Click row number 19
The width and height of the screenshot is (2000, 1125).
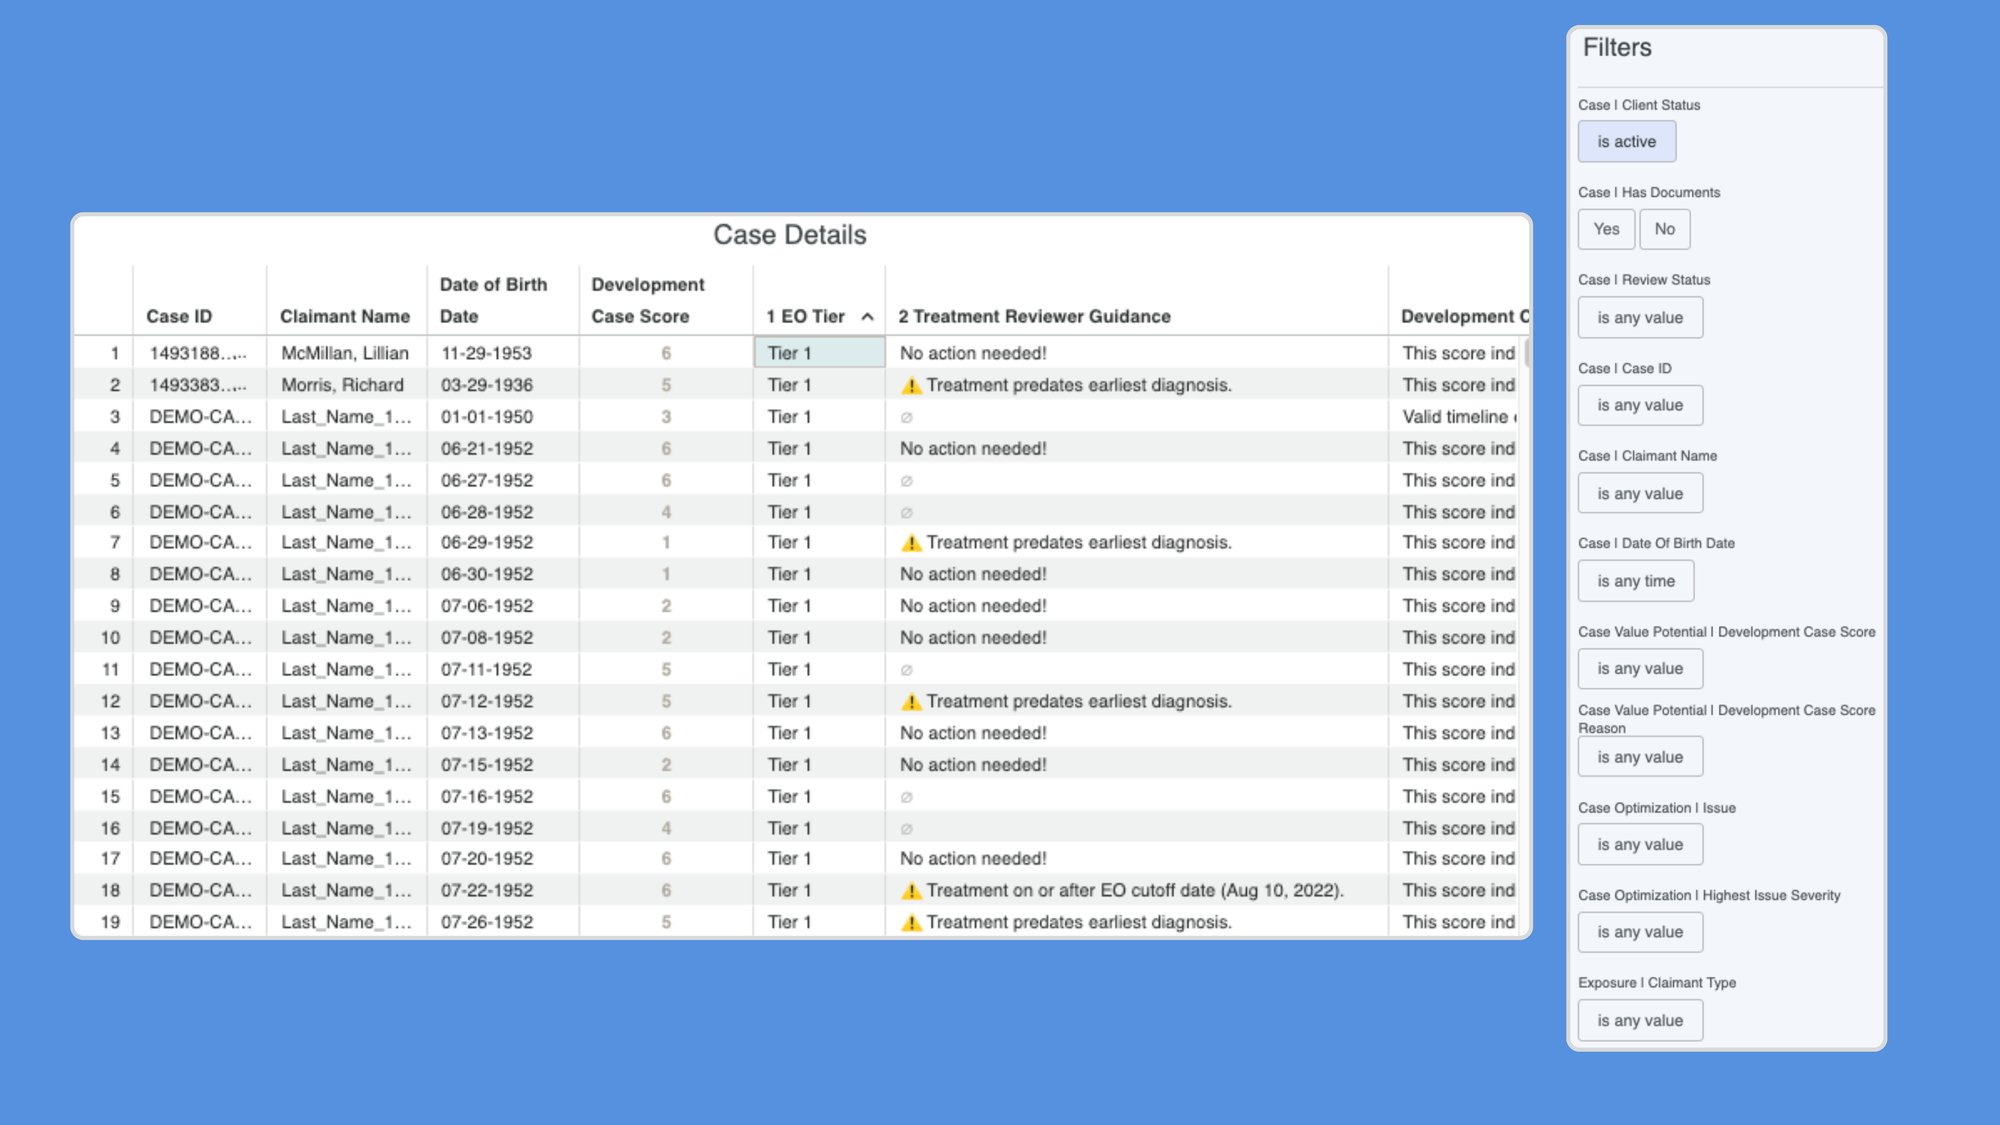[x=110, y=923]
